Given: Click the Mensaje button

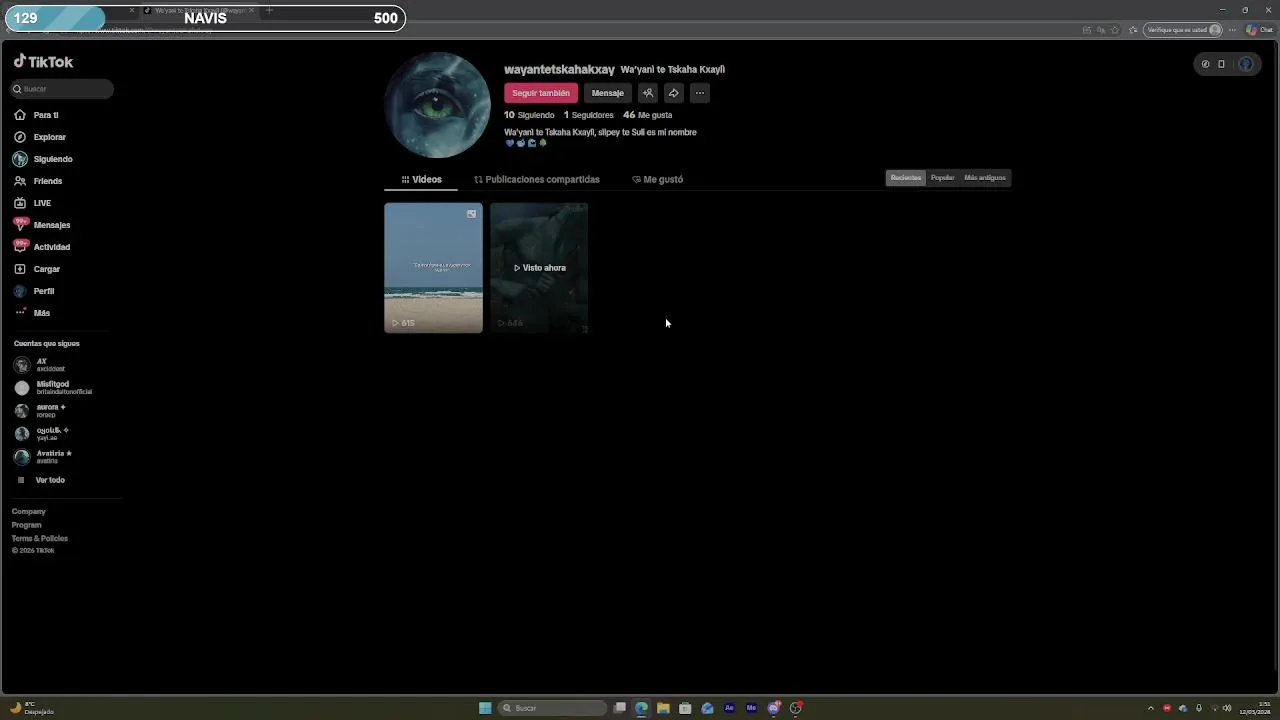Looking at the screenshot, I should click(x=607, y=93).
